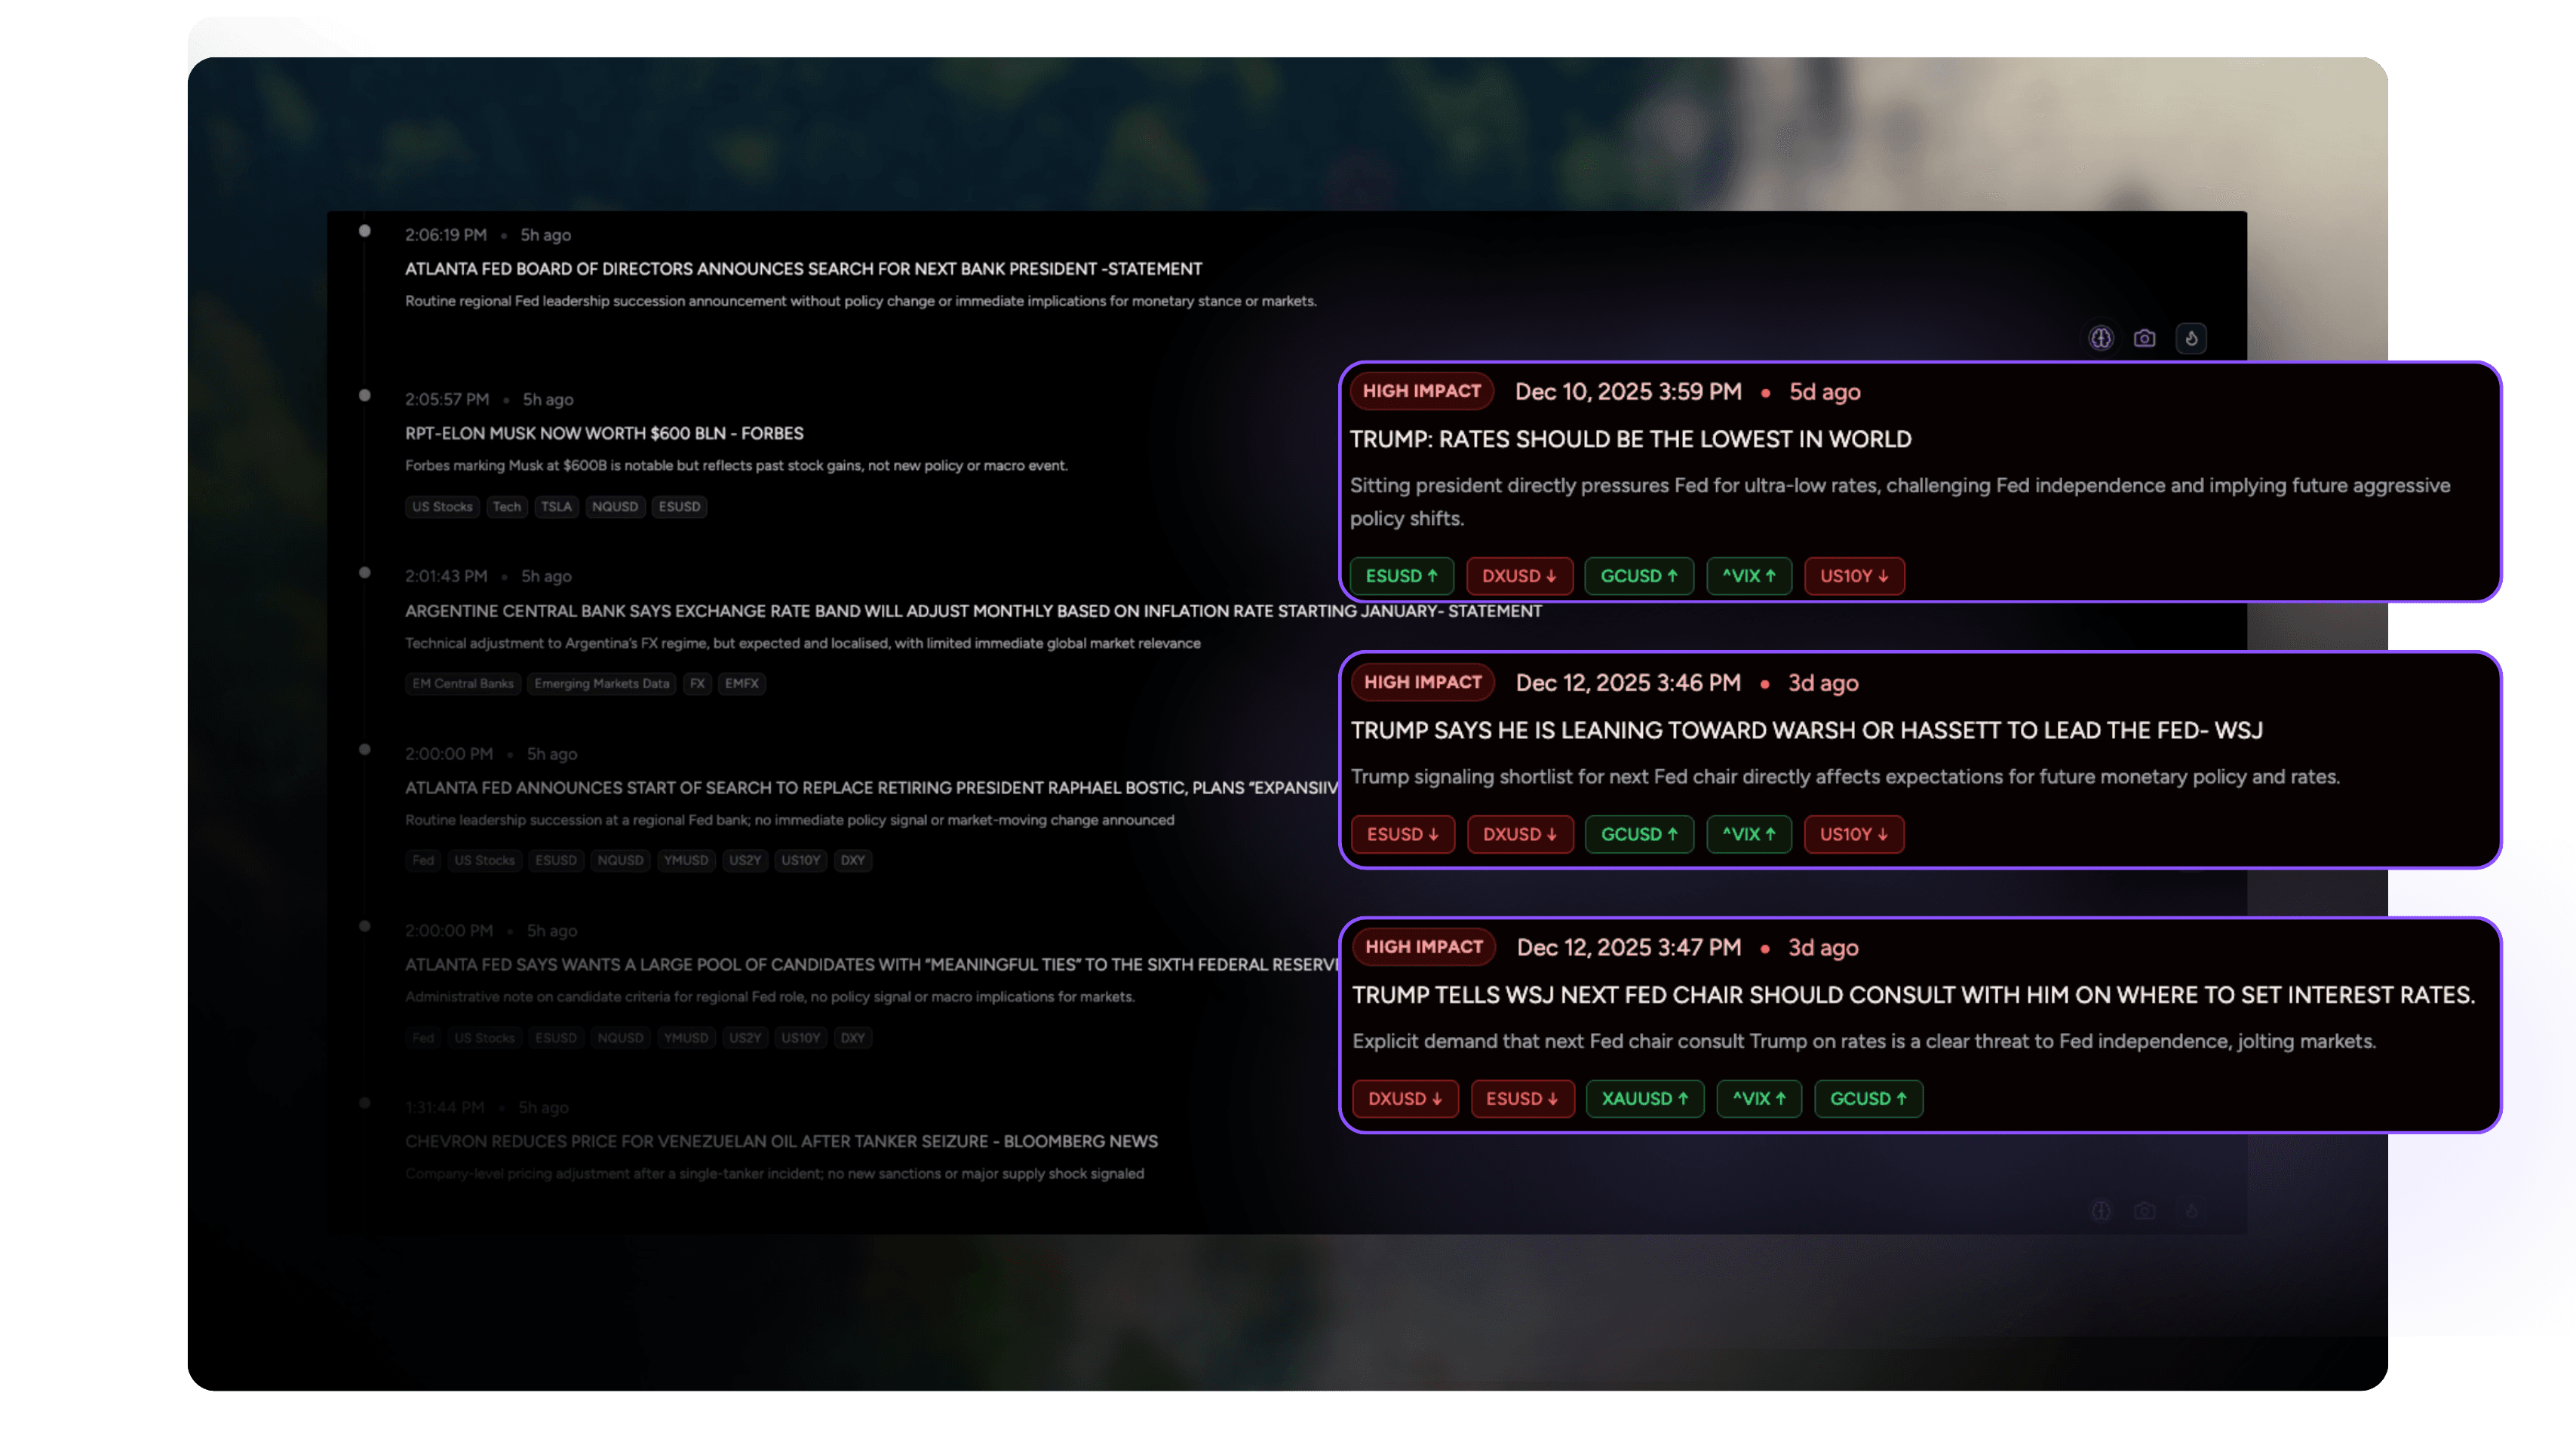Viewport: 2576px width, 1448px height.
Task: Click the '1:31:44 PM' timestamp
Action: pyautogui.click(x=444, y=1107)
